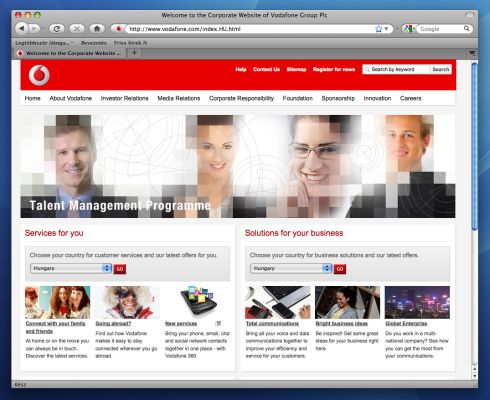Open the Investor Relations menu
Screen dimensions: 490x400
pos(124,98)
